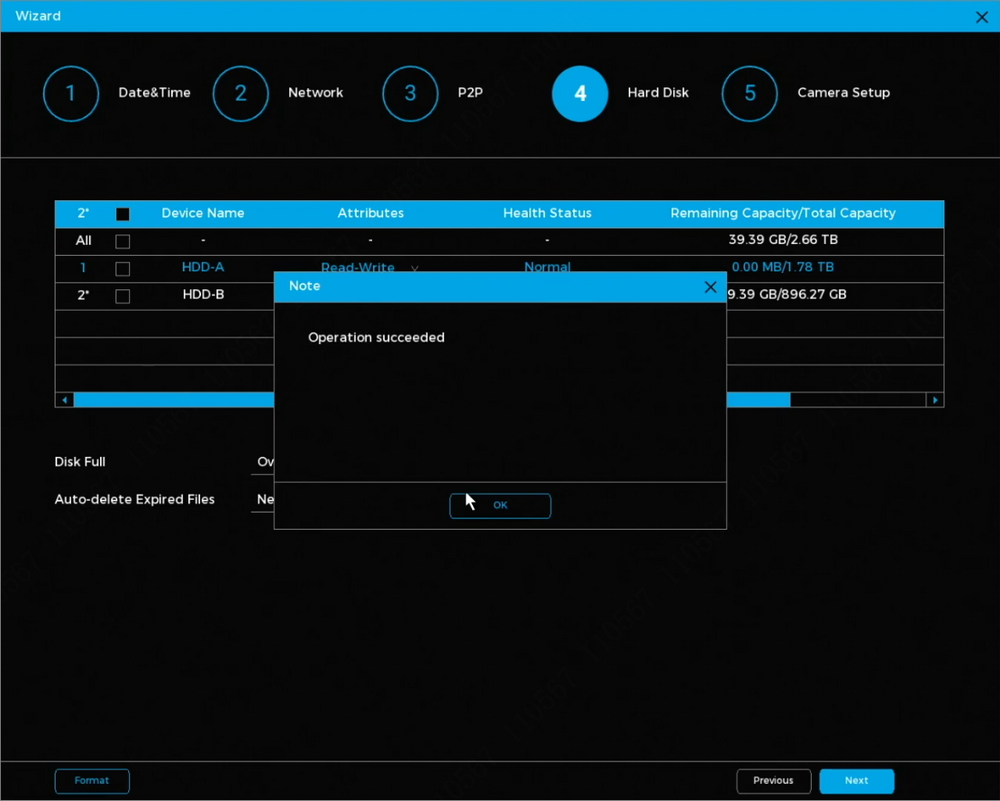Click the step 1 Date&Time circle icon

71,94
